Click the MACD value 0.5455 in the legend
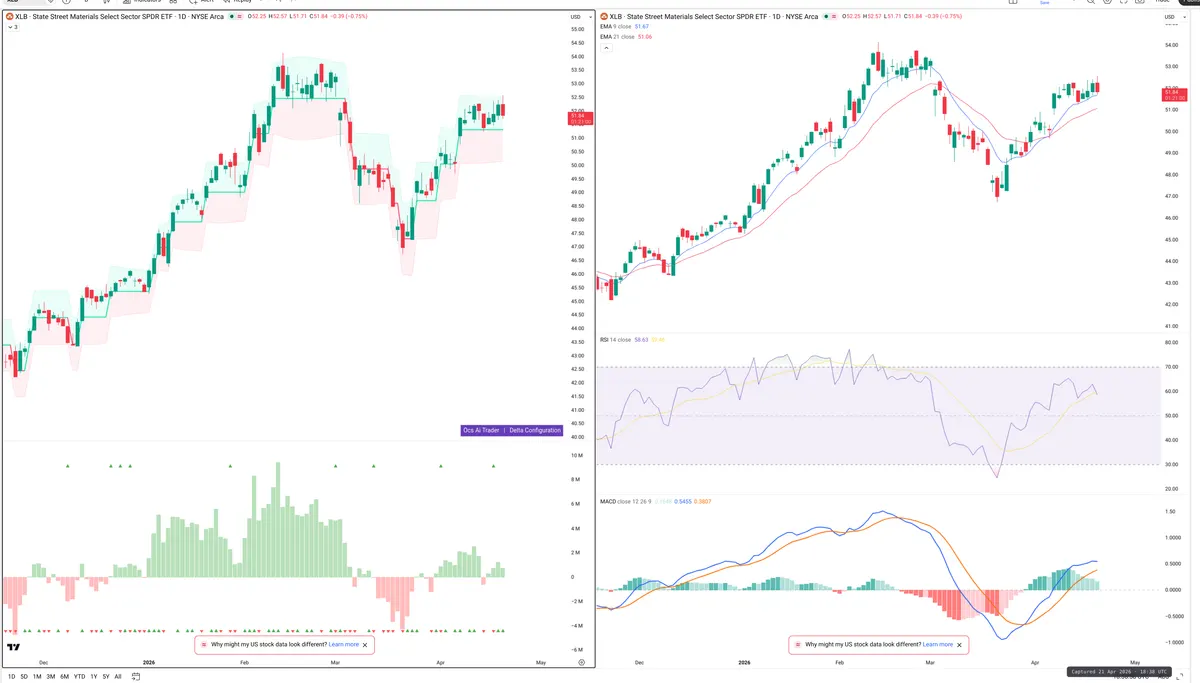This screenshot has width=1200, height=683. (x=683, y=501)
